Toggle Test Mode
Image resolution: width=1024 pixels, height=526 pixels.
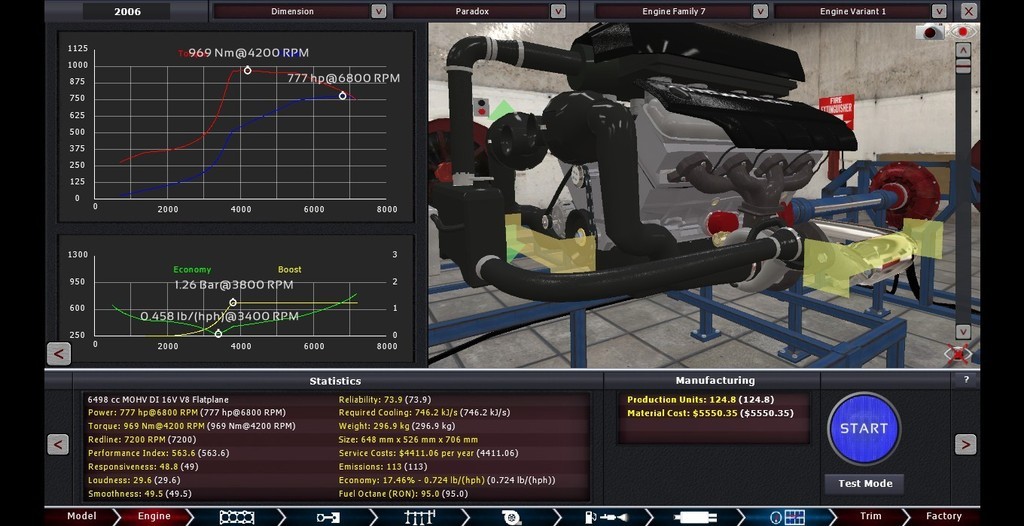864,483
